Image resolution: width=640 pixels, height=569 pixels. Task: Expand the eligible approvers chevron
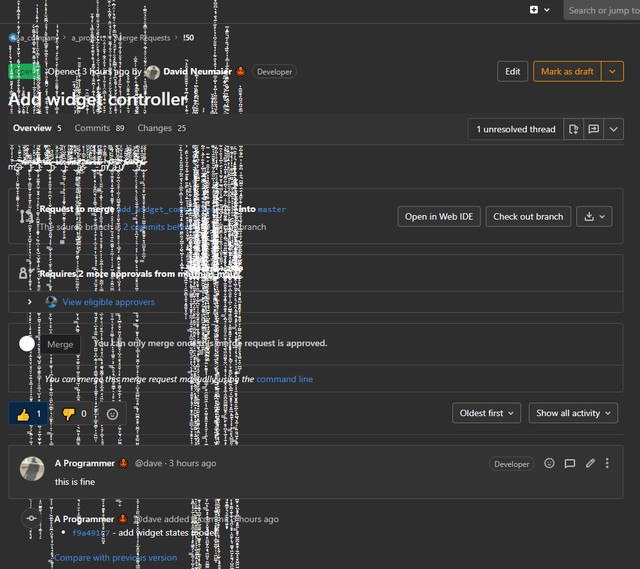[x=29, y=302]
